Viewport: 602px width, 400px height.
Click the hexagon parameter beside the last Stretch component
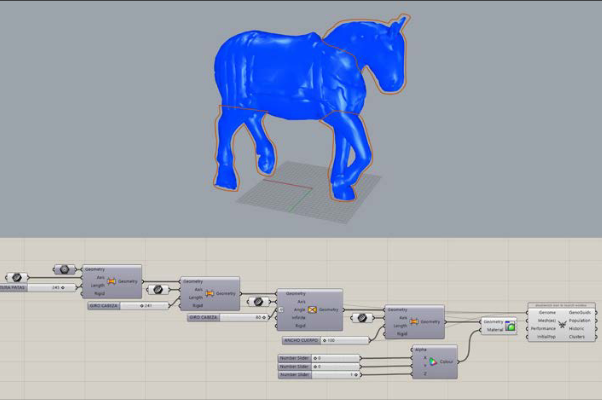point(362,318)
